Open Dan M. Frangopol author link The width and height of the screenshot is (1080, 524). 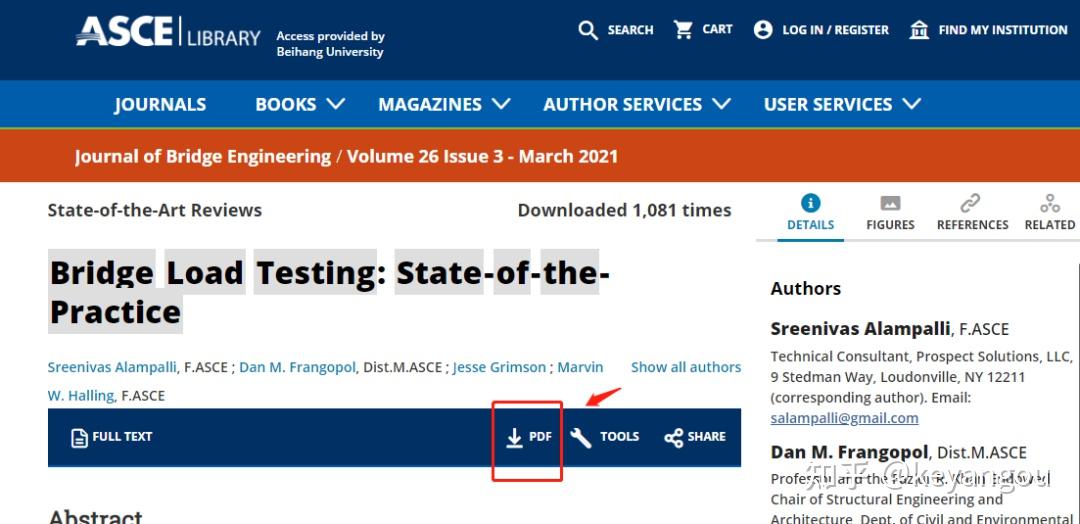(297, 367)
